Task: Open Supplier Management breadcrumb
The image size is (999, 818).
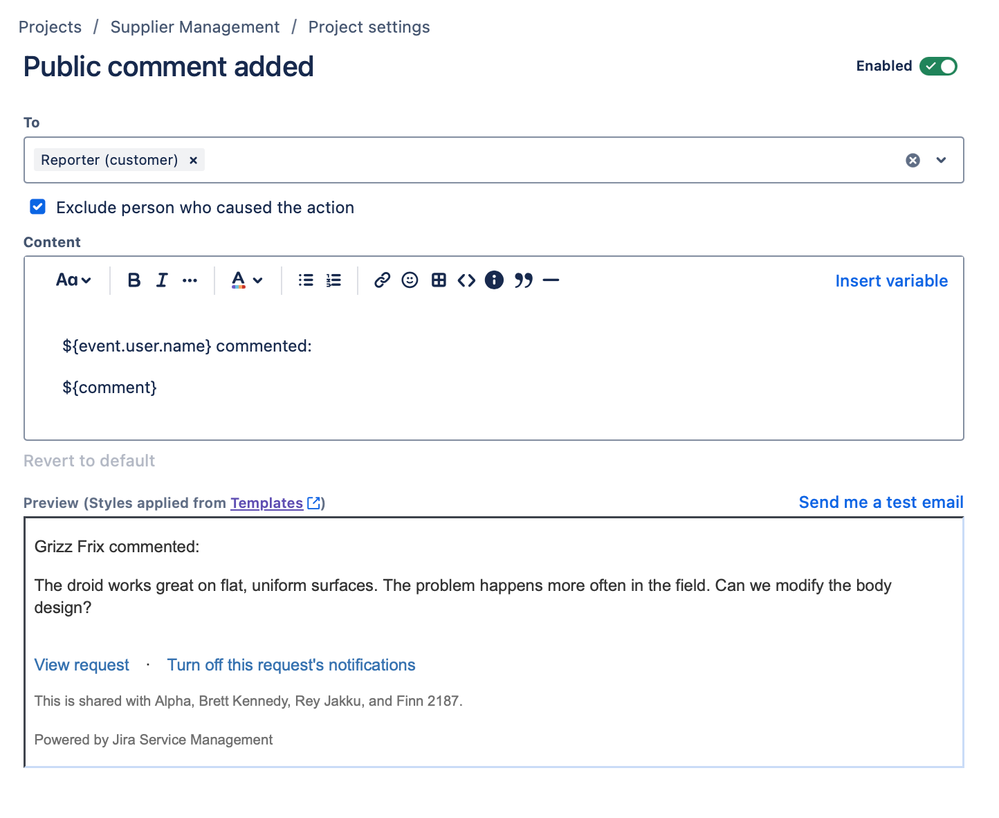Action: click(x=195, y=27)
